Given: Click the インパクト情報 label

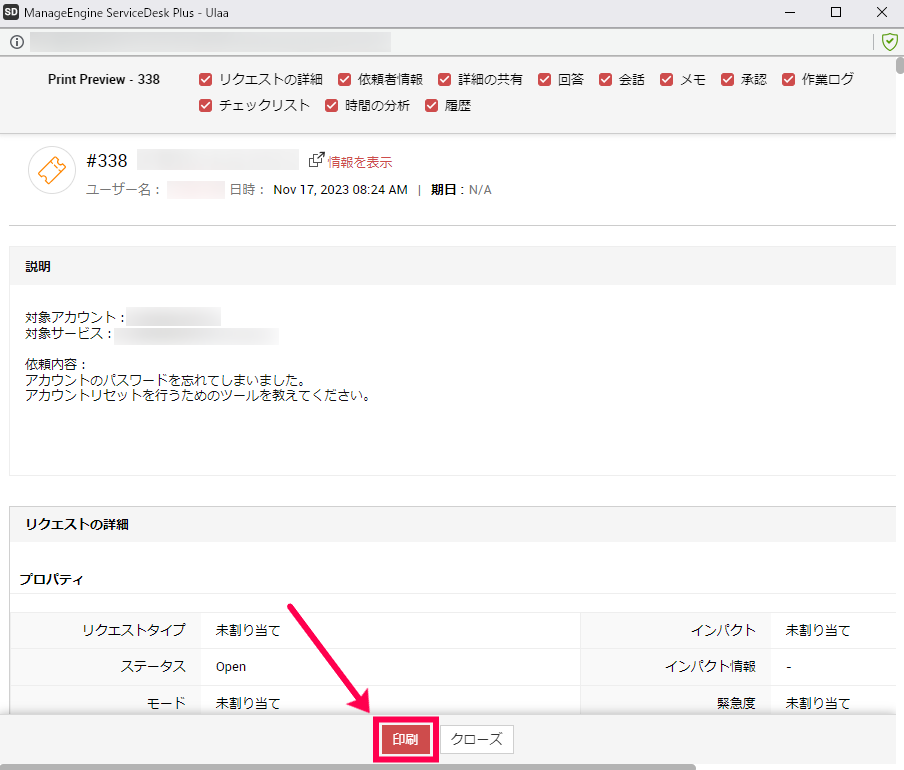Looking at the screenshot, I should pyautogui.click(x=710, y=666).
